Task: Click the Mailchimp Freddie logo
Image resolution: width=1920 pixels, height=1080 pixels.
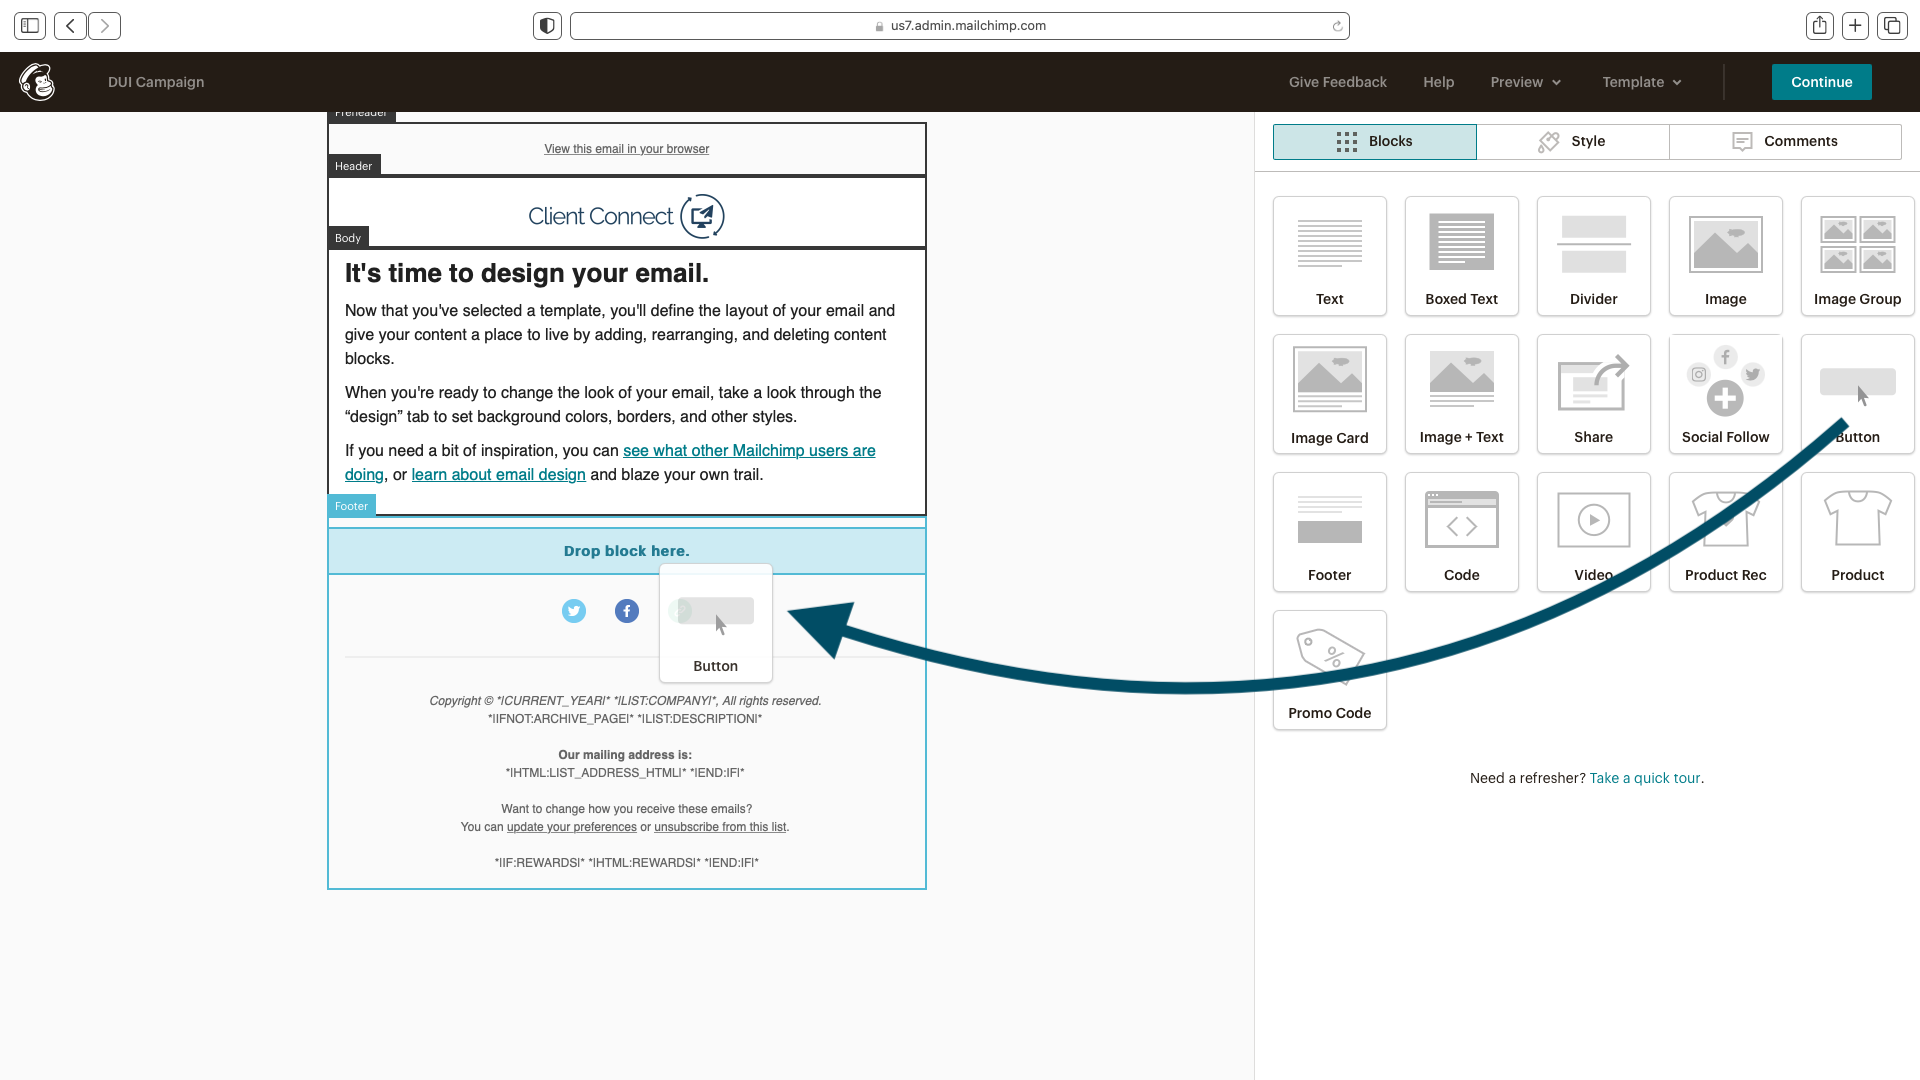Action: pyautogui.click(x=37, y=82)
